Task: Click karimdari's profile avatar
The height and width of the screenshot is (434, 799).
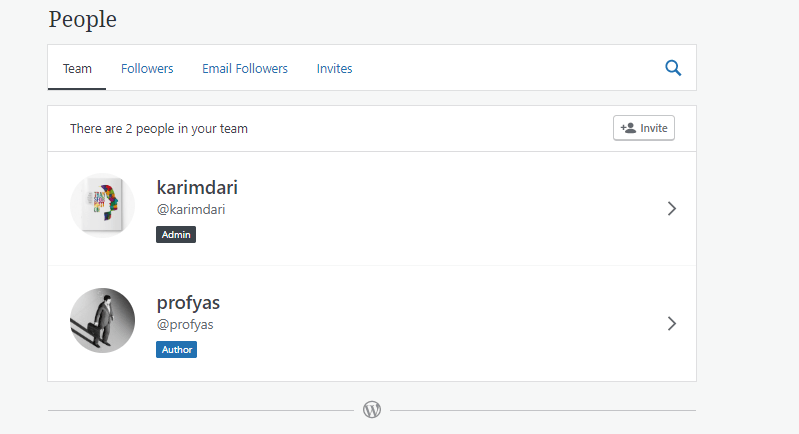Action: point(102,207)
